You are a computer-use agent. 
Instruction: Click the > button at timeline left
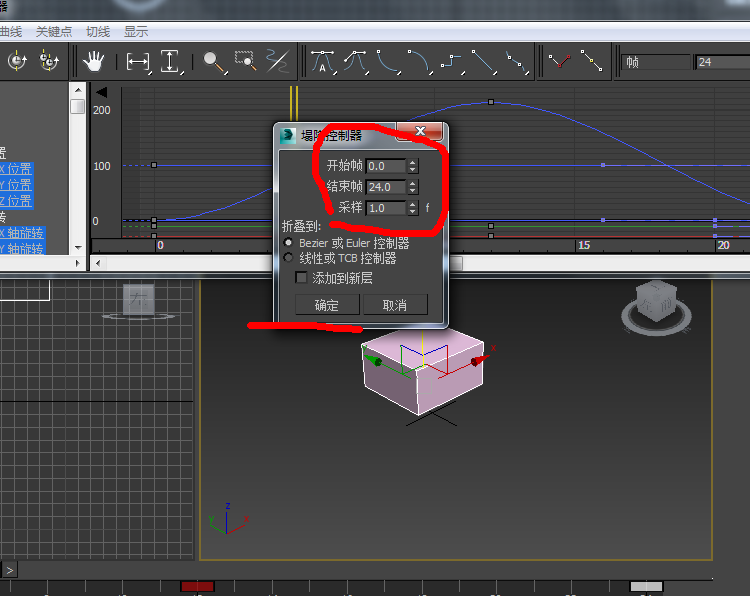point(10,570)
